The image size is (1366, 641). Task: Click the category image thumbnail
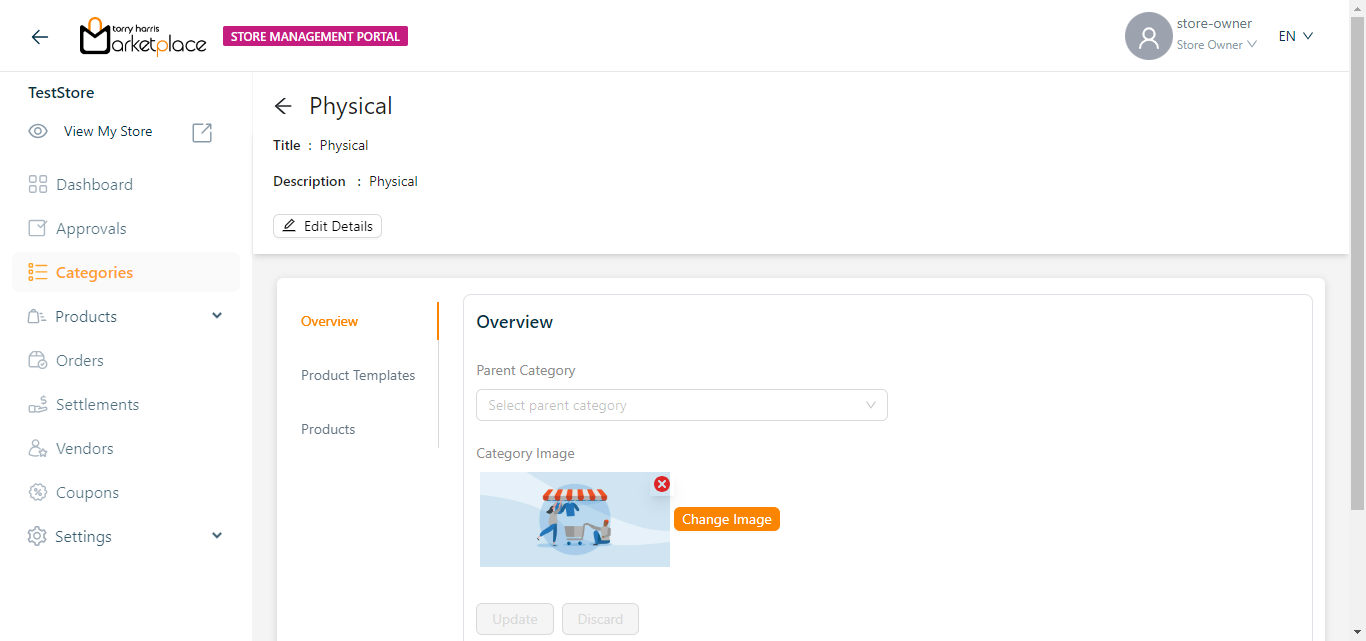click(574, 520)
